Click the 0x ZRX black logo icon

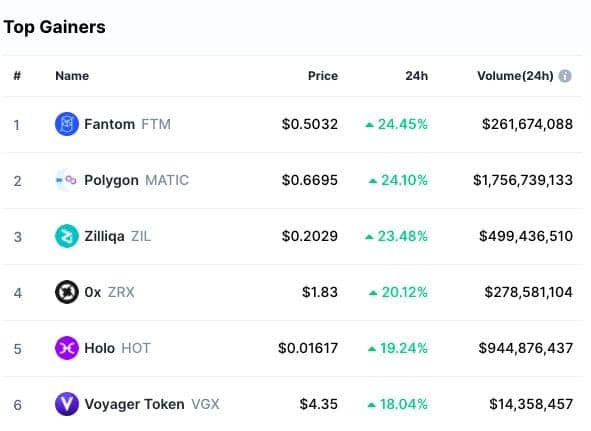pyautogui.click(x=67, y=292)
